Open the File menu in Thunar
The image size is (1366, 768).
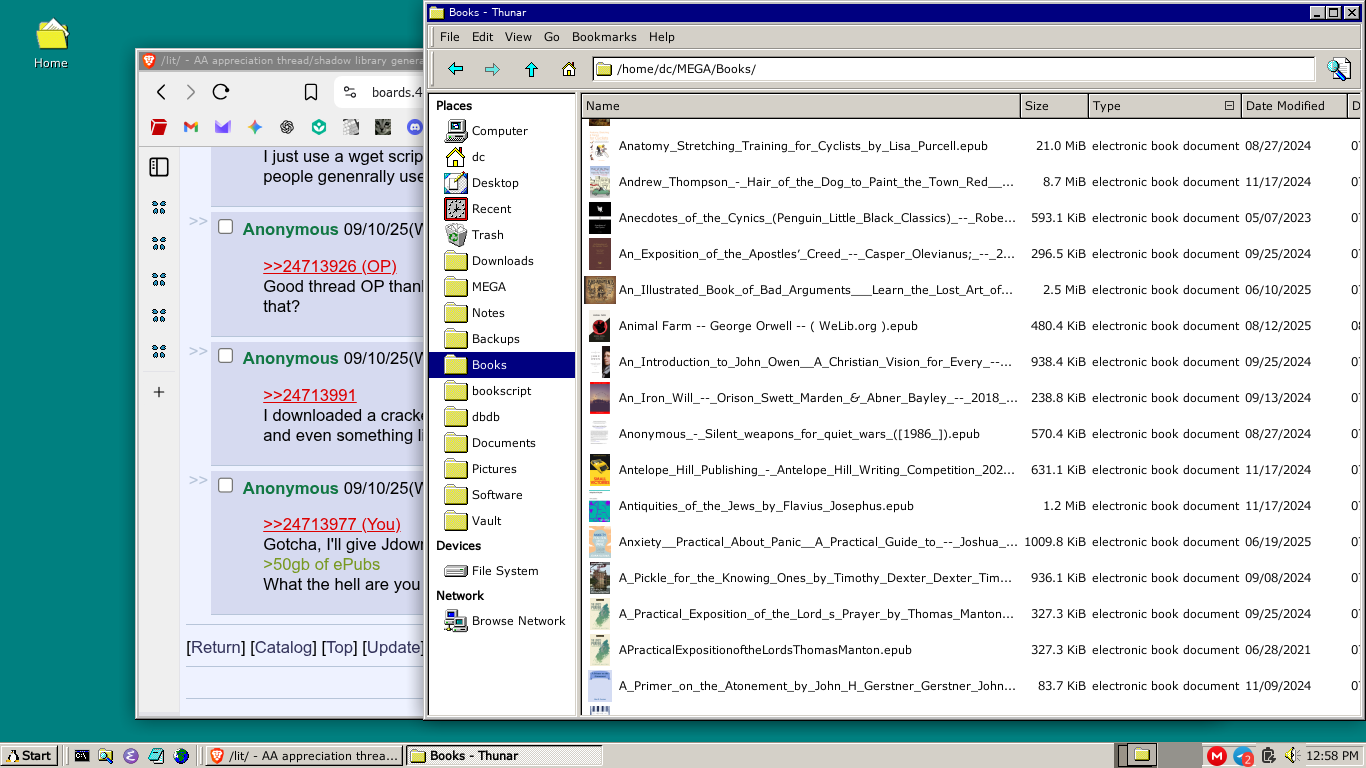(x=450, y=37)
